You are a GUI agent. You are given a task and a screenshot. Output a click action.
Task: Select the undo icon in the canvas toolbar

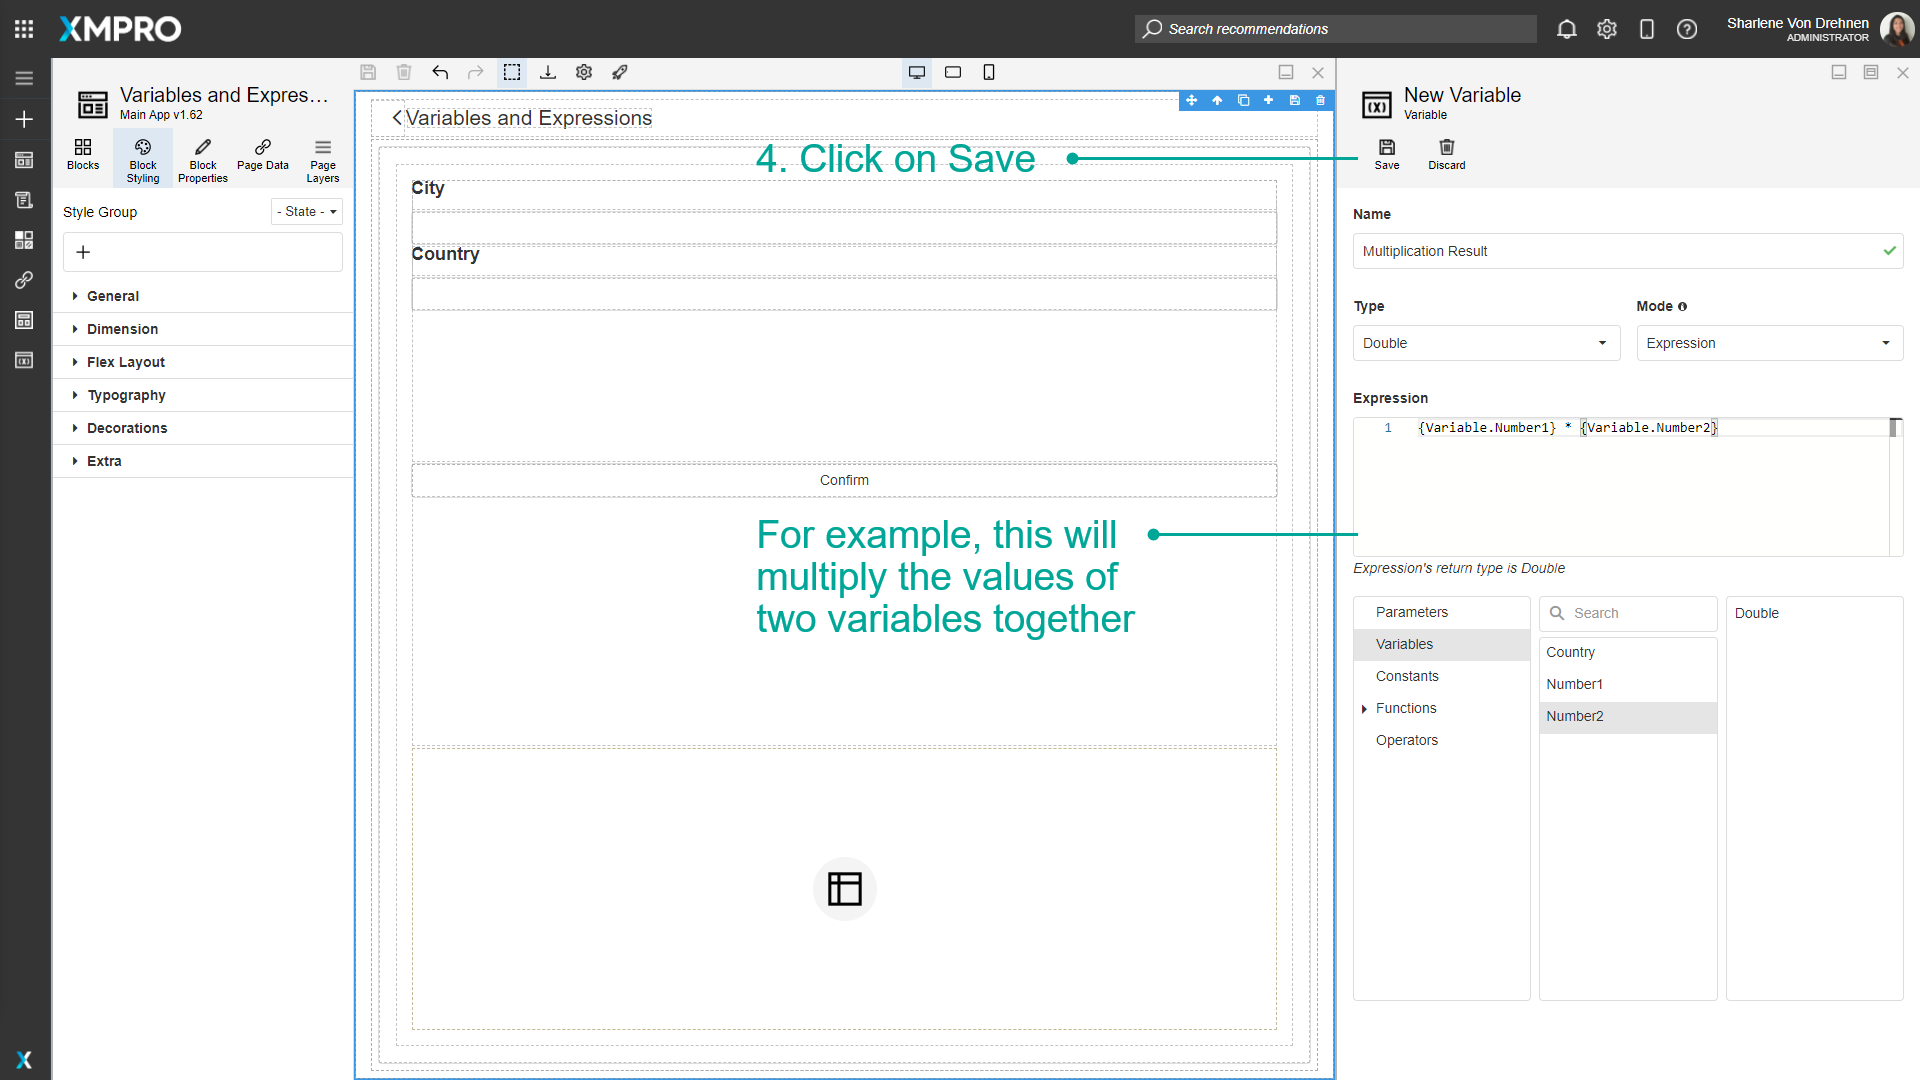(440, 72)
